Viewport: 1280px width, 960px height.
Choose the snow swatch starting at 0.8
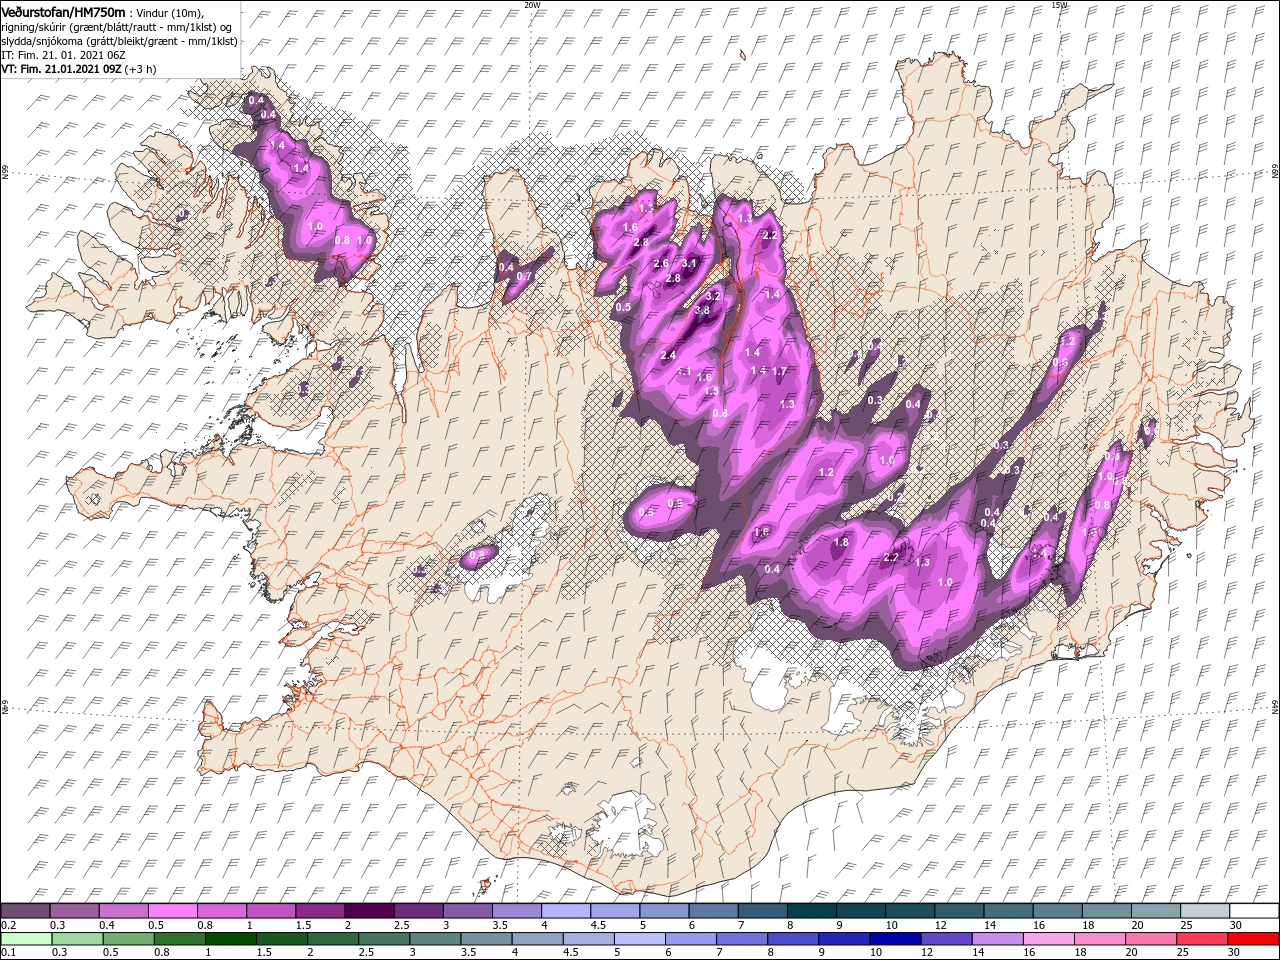[221, 911]
